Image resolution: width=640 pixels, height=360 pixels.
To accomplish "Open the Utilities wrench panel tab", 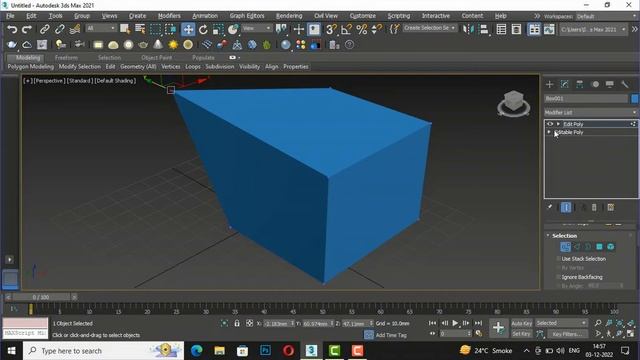I will point(624,84).
